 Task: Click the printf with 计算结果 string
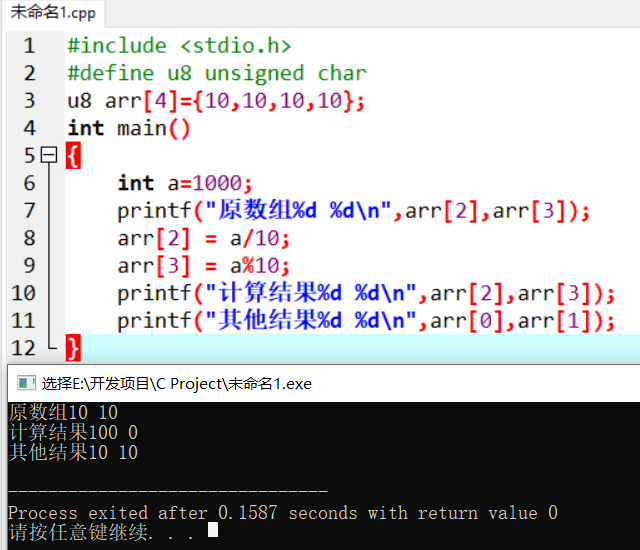point(366,294)
